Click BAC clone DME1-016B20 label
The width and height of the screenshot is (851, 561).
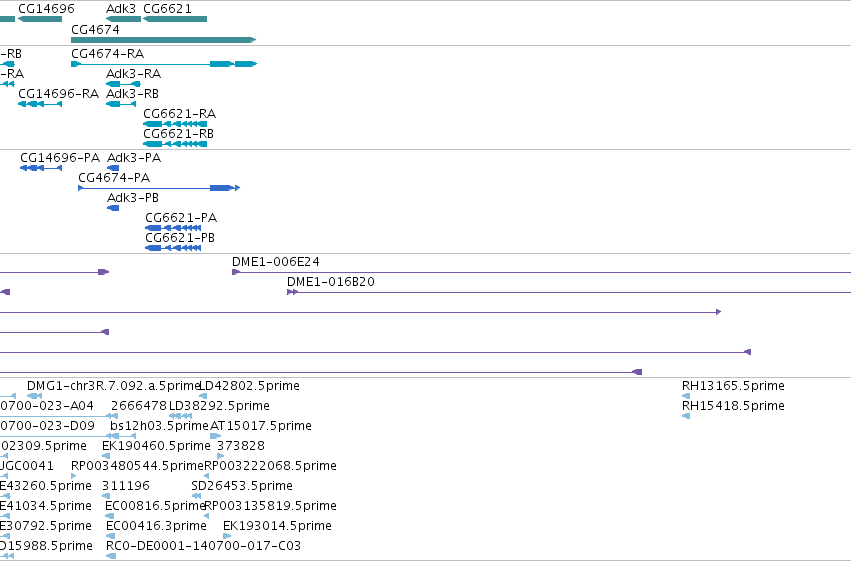[x=331, y=282]
